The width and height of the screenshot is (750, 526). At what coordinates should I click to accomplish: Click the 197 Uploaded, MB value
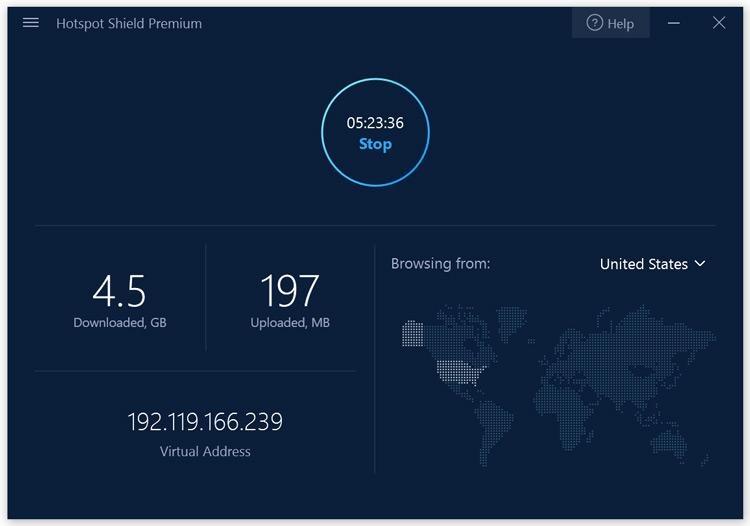289,291
